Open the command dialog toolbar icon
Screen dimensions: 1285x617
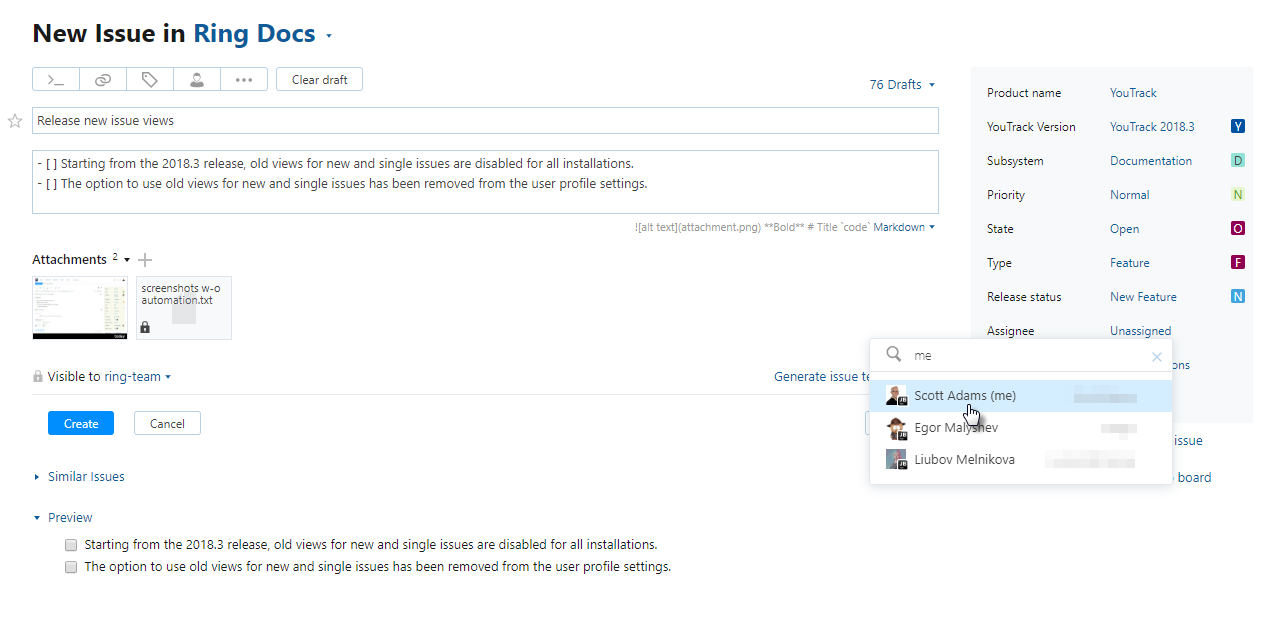tap(56, 80)
